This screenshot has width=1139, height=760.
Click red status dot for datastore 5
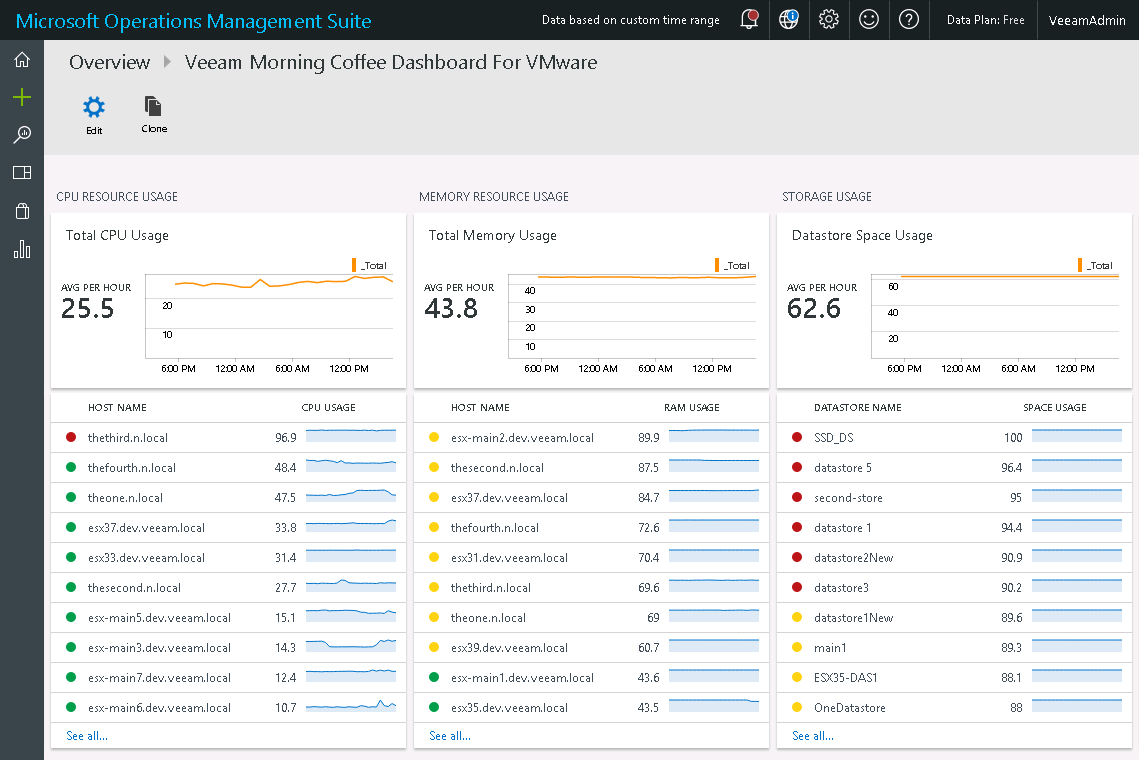(x=797, y=467)
